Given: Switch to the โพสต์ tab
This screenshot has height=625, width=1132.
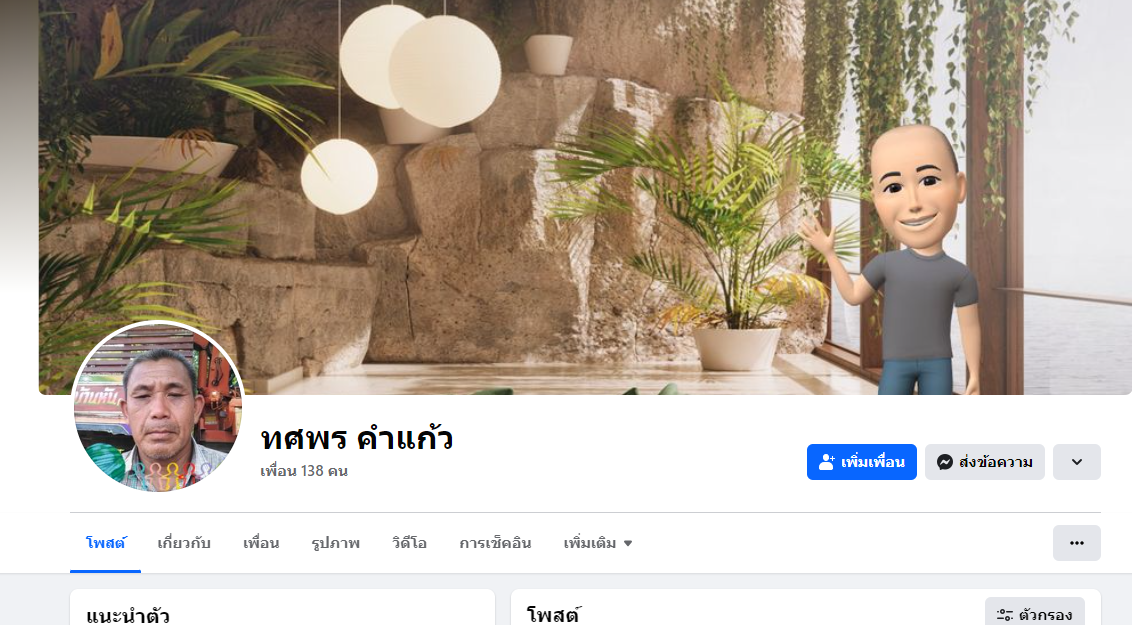Looking at the screenshot, I should click(105, 543).
